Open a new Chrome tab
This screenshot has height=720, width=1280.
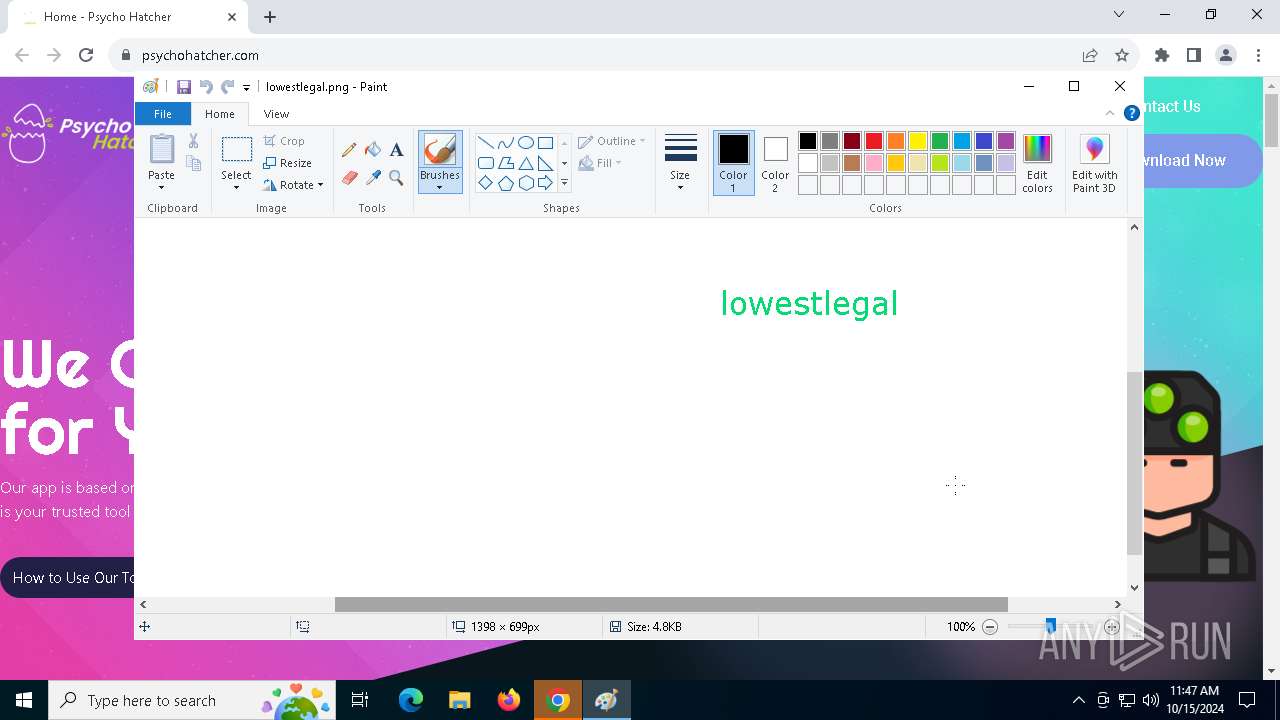270,17
